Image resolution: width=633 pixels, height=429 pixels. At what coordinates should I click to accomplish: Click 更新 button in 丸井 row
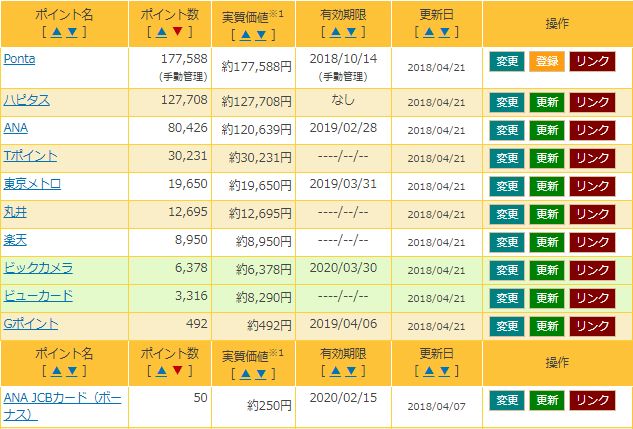point(547,214)
